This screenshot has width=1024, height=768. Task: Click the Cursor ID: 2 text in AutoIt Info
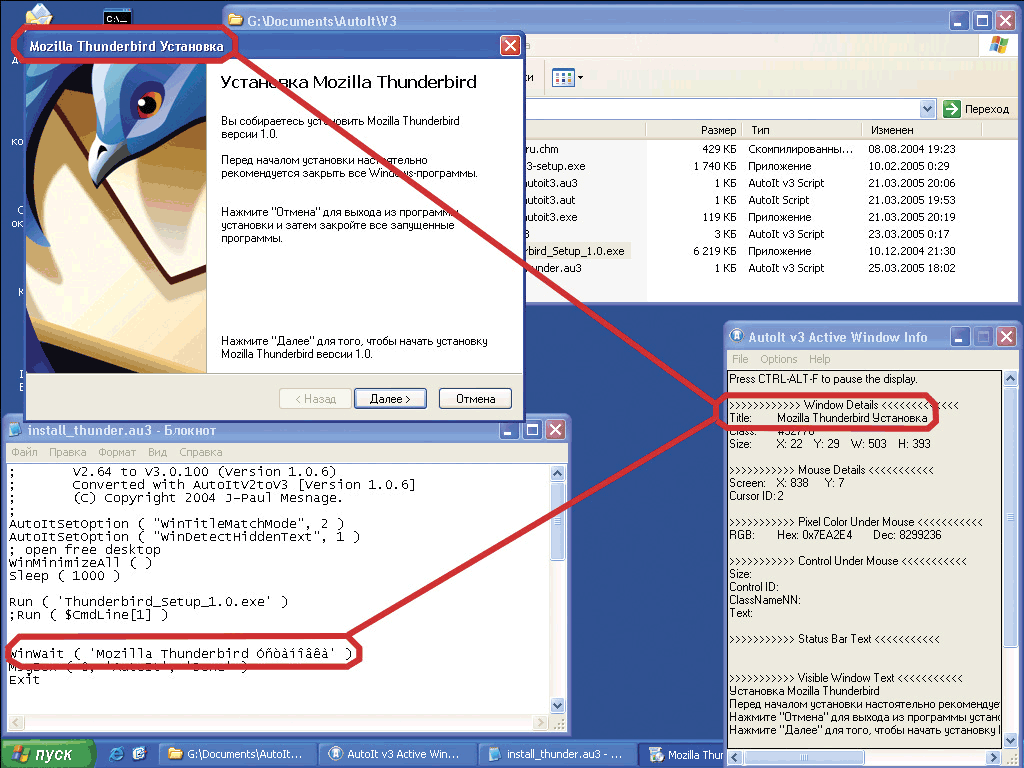pyautogui.click(x=756, y=496)
